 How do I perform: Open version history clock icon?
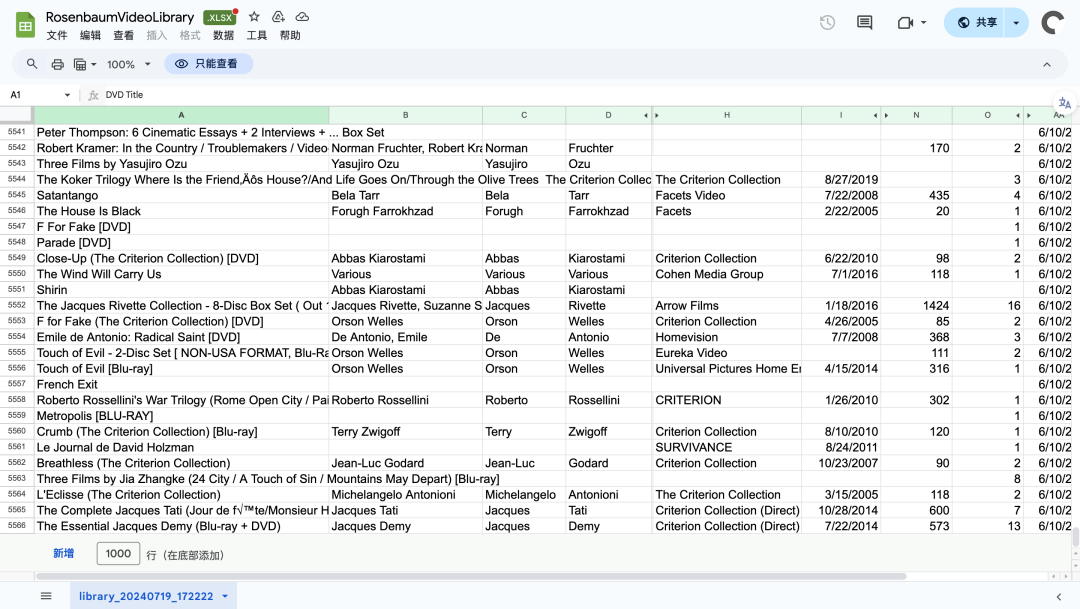[x=827, y=23]
